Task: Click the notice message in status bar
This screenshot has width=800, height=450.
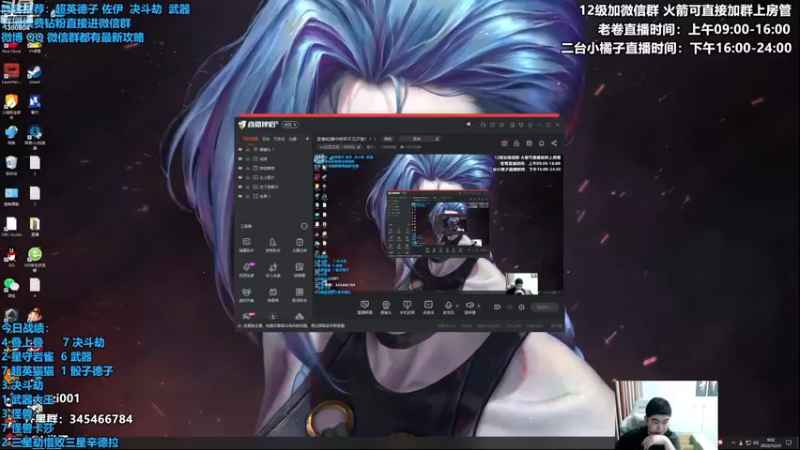Action: (294, 326)
